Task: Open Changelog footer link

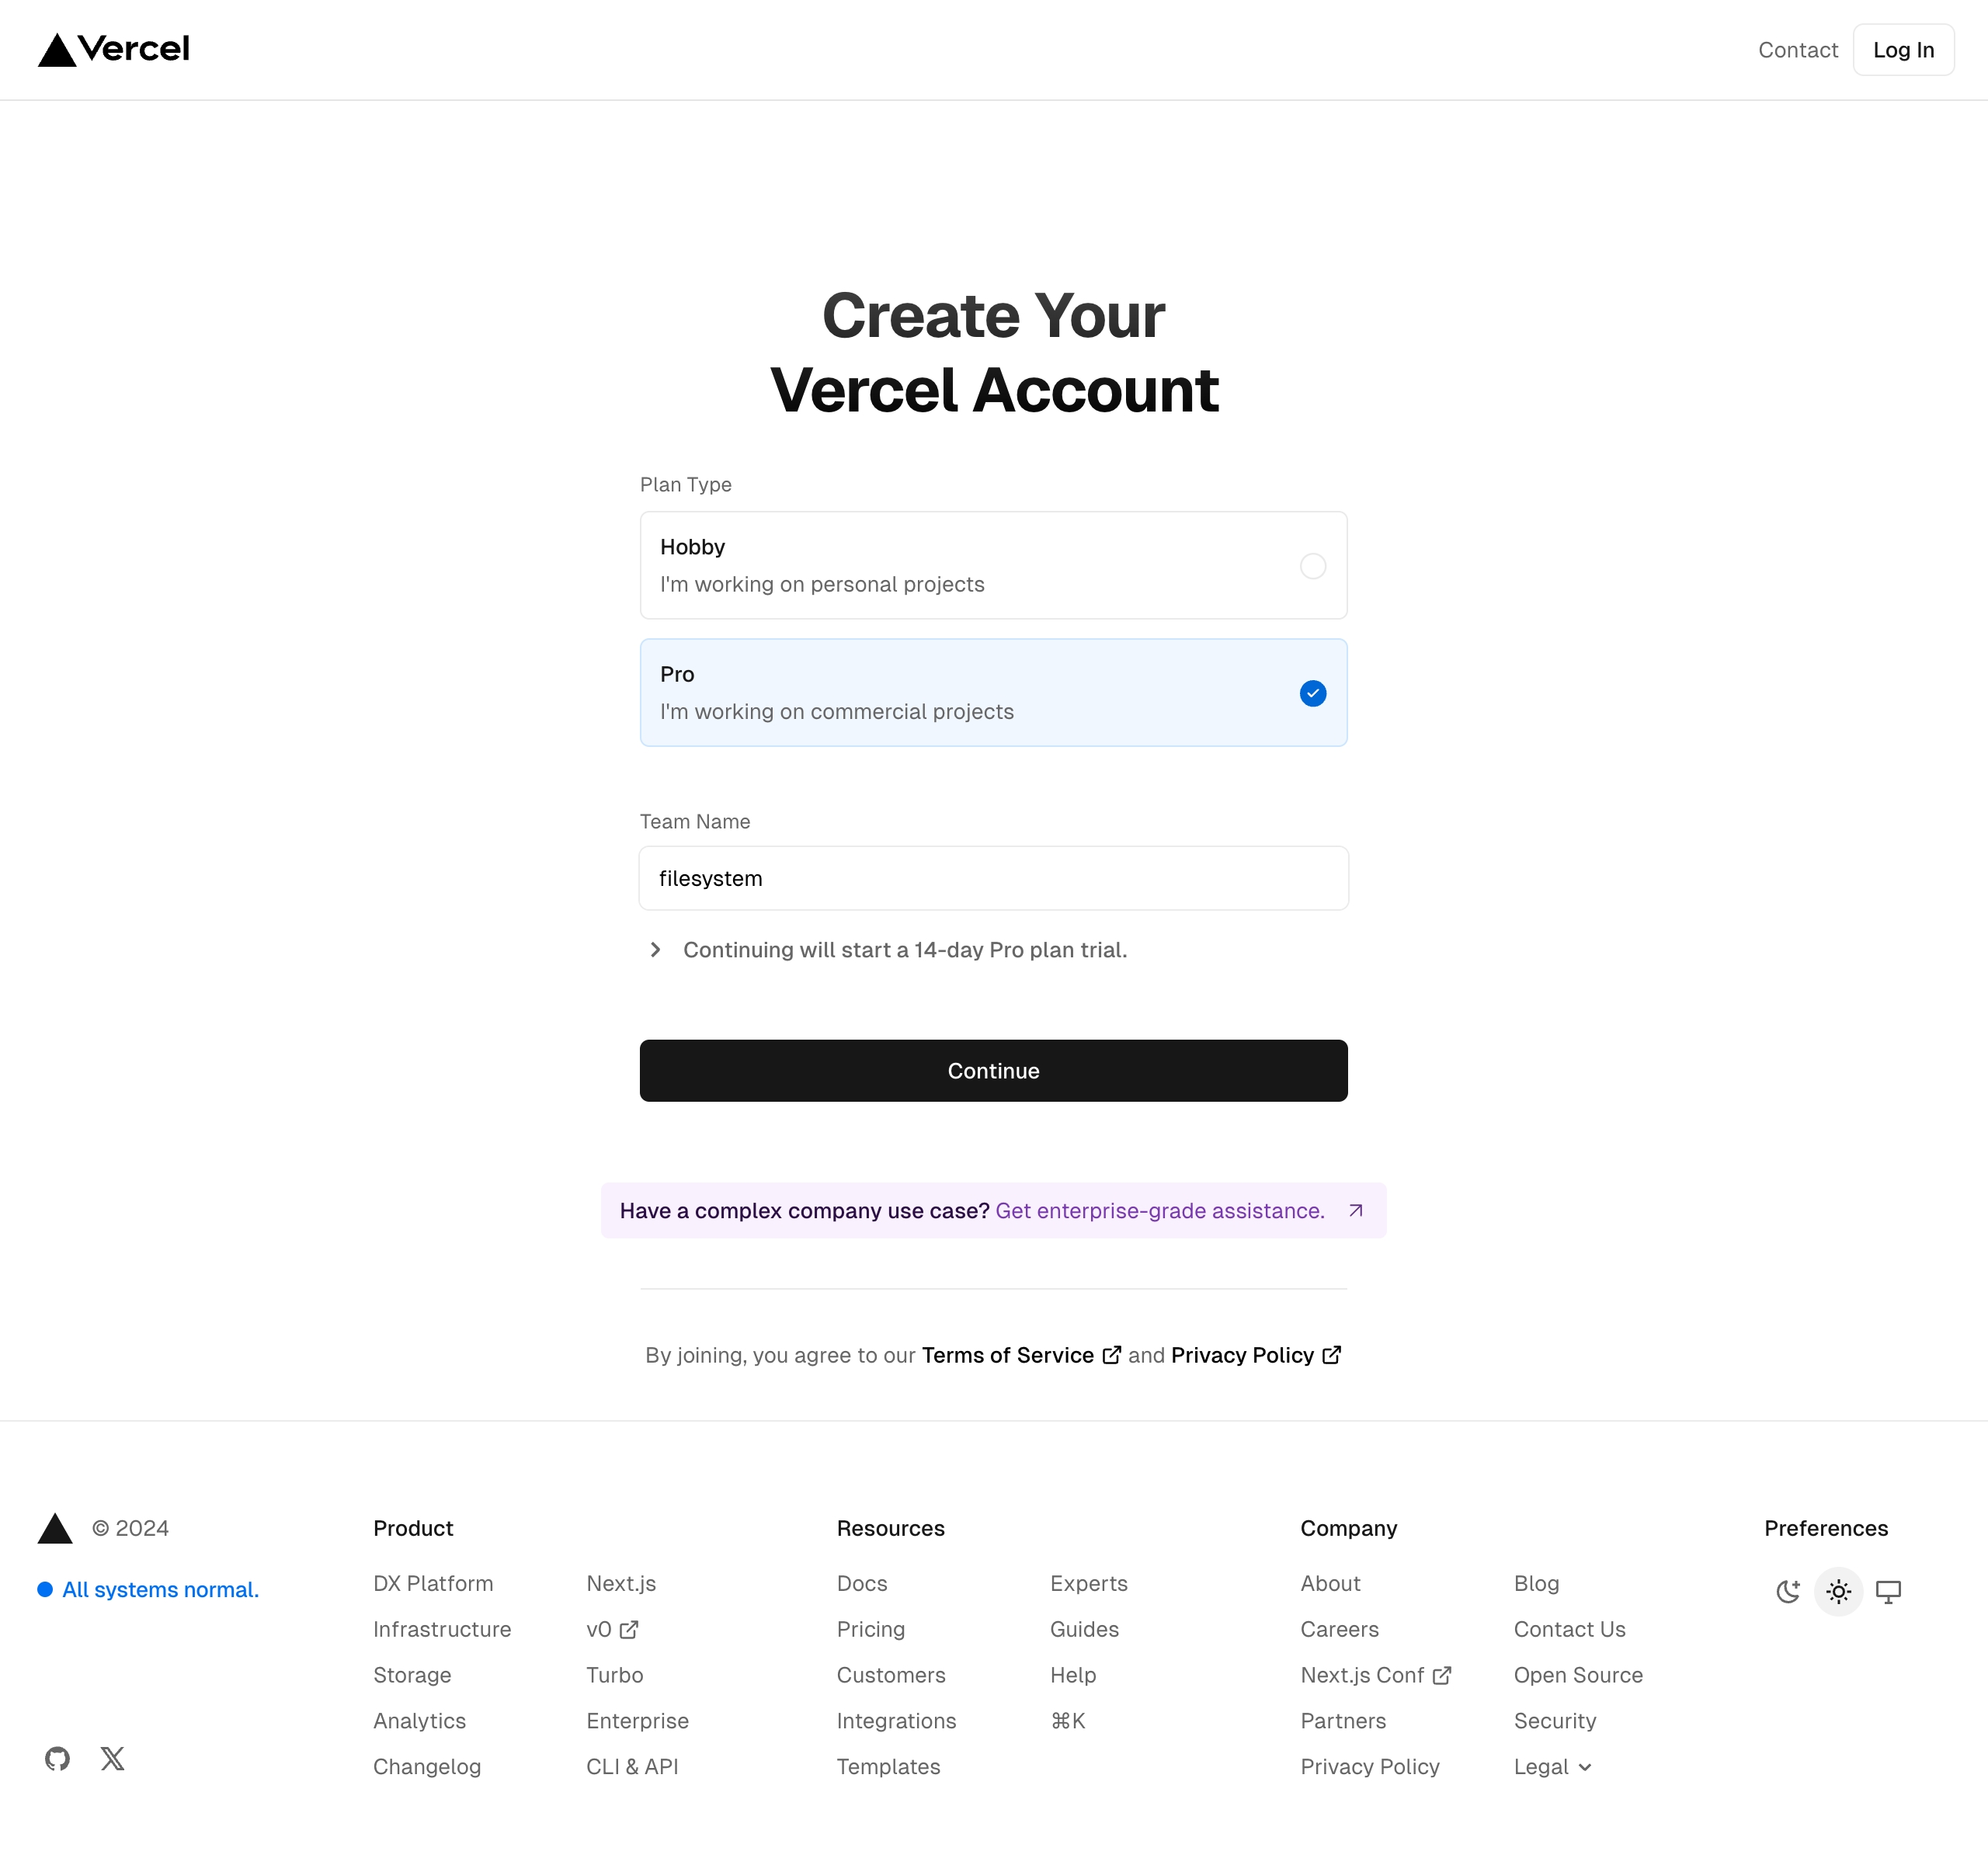Action: tap(427, 1767)
